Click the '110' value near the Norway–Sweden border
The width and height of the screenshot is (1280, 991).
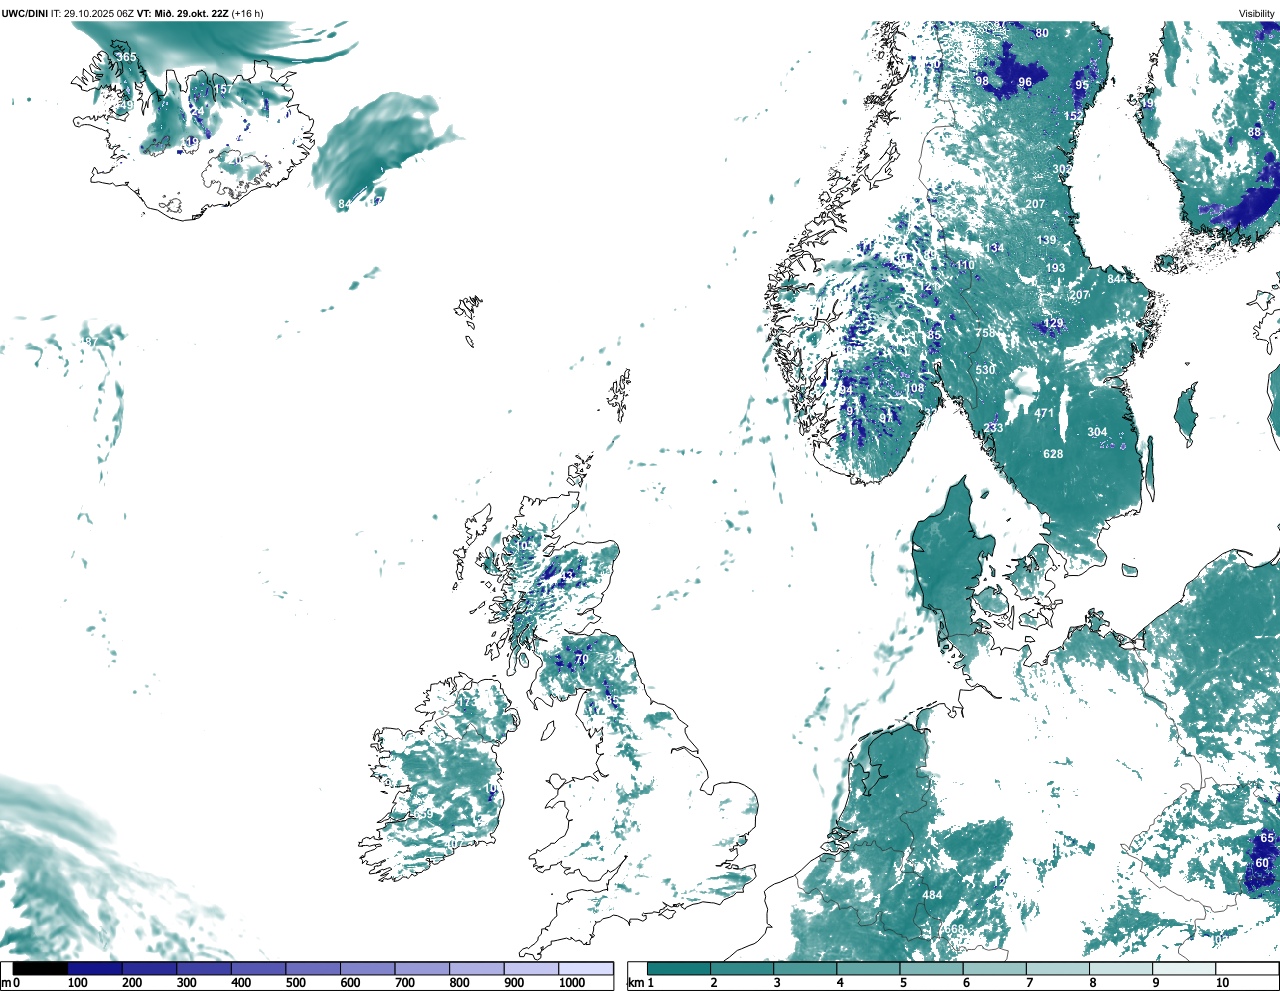coord(965,265)
